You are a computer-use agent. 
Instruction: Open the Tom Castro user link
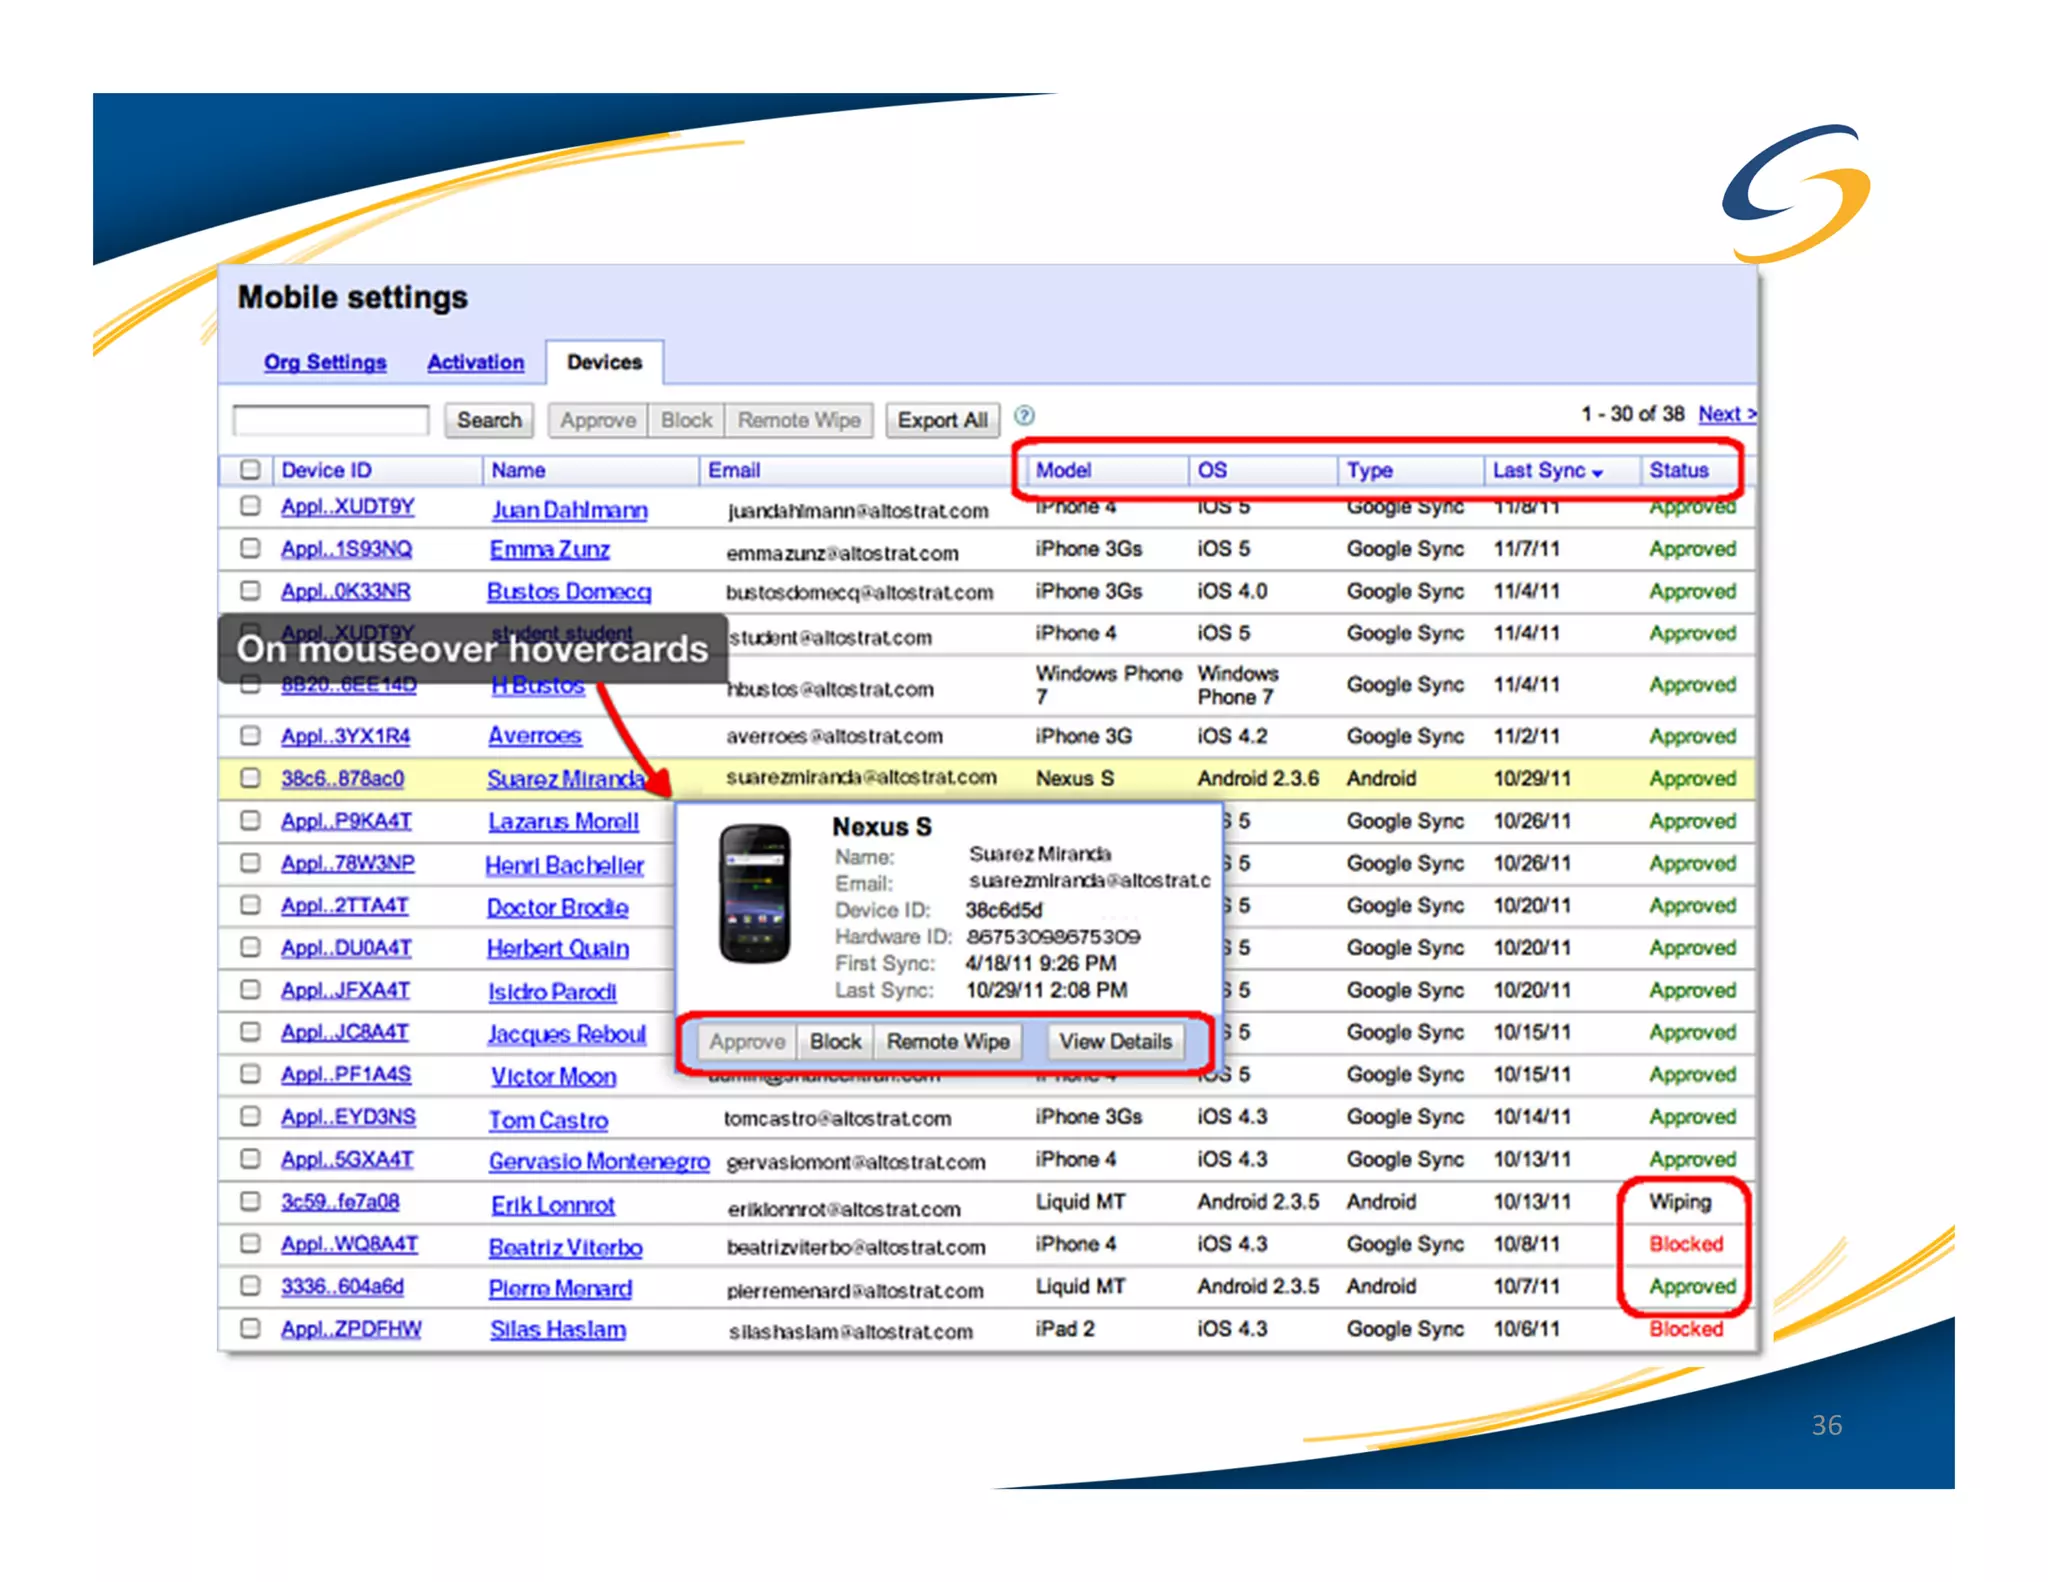pos(548,1120)
